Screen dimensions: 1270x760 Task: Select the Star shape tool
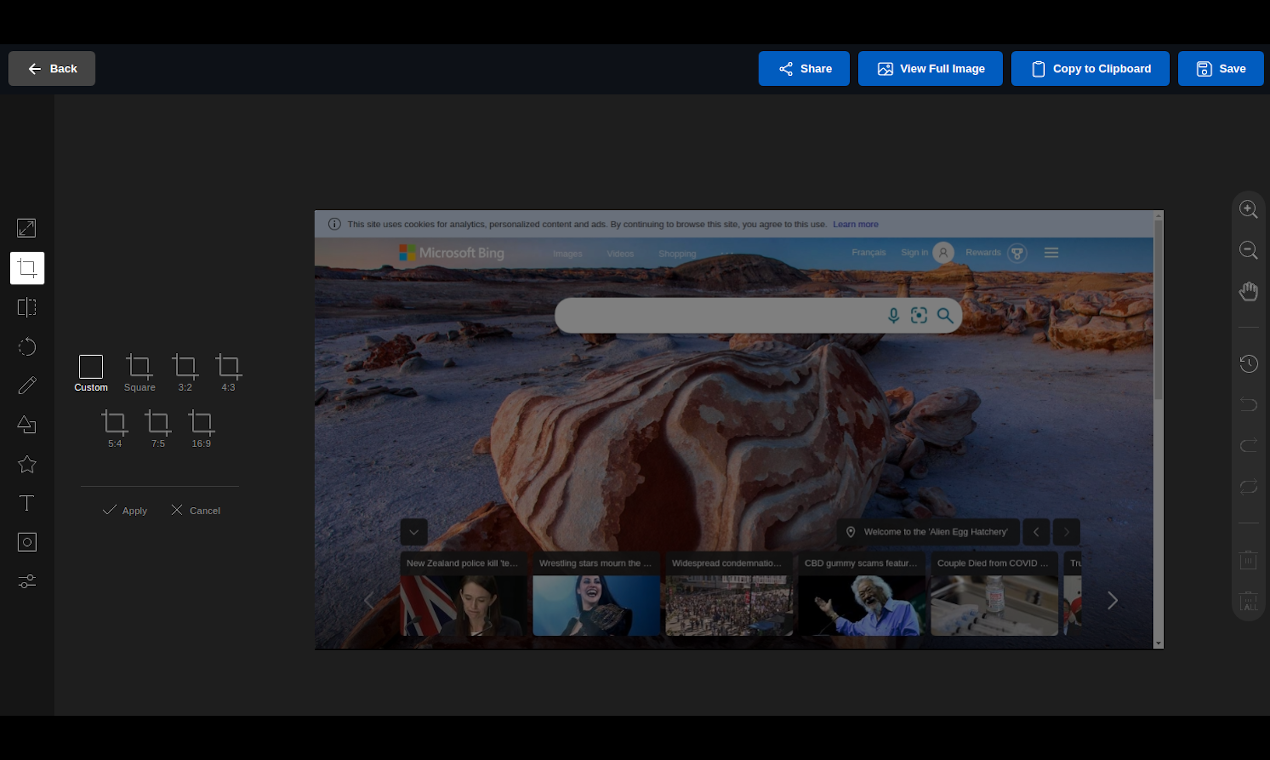(27, 464)
